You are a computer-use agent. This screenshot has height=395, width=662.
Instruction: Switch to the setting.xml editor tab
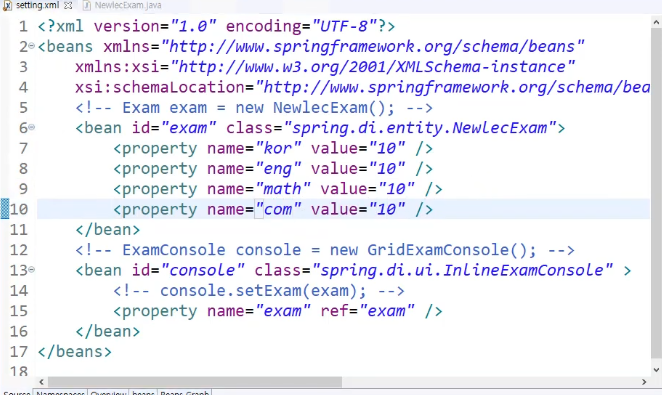(38, 5)
